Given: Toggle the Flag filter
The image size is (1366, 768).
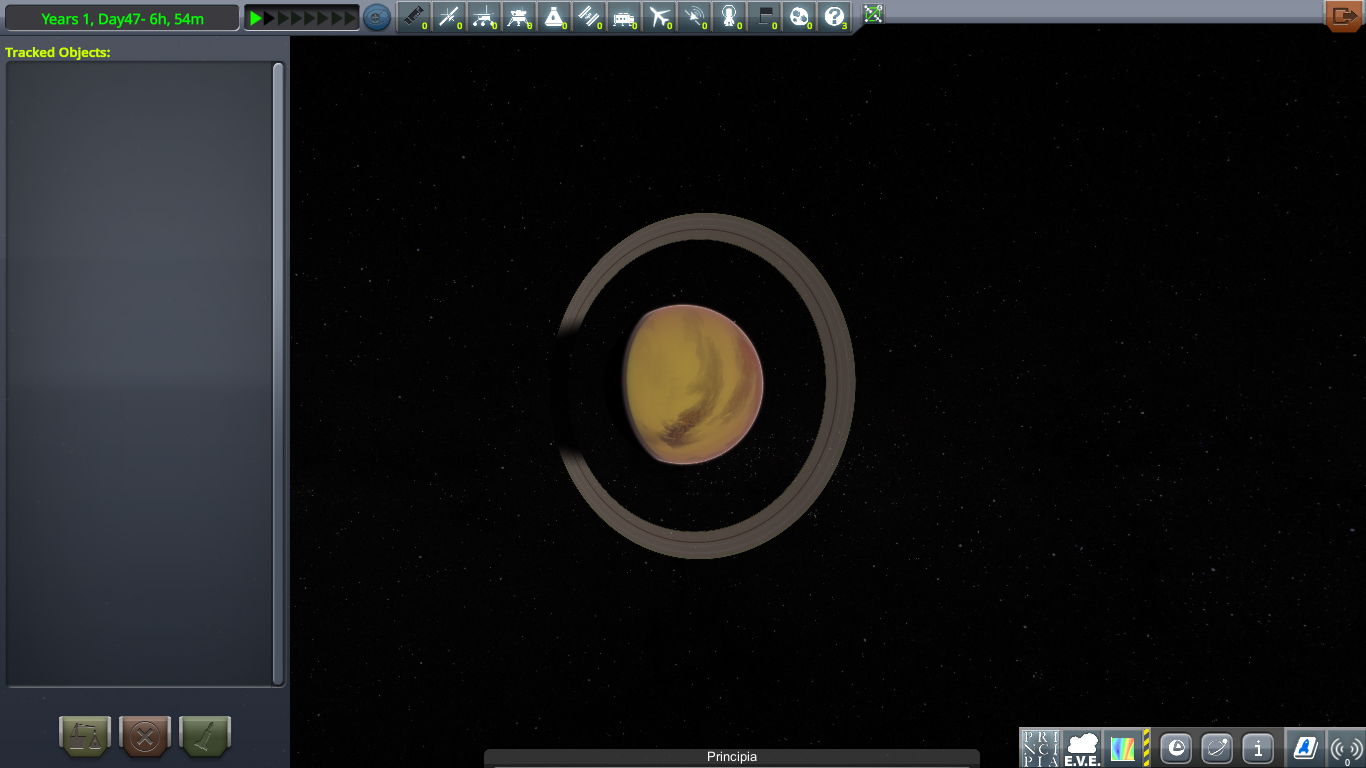Looking at the screenshot, I should [x=764, y=17].
